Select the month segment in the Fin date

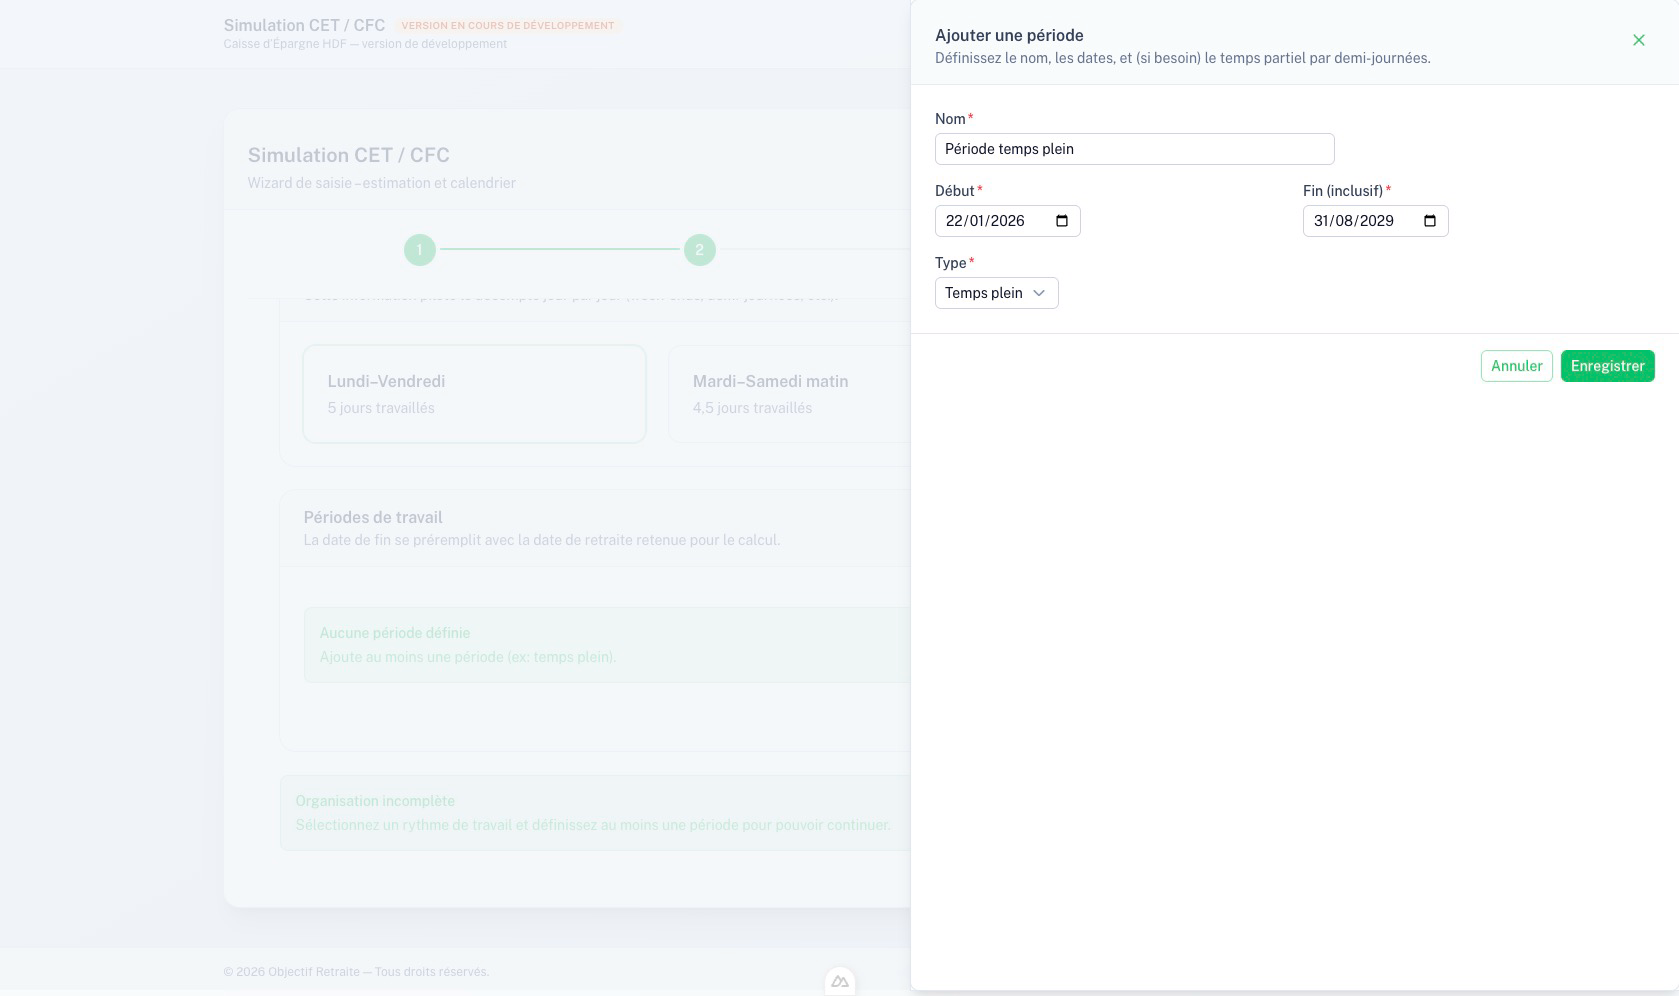click(x=1344, y=221)
